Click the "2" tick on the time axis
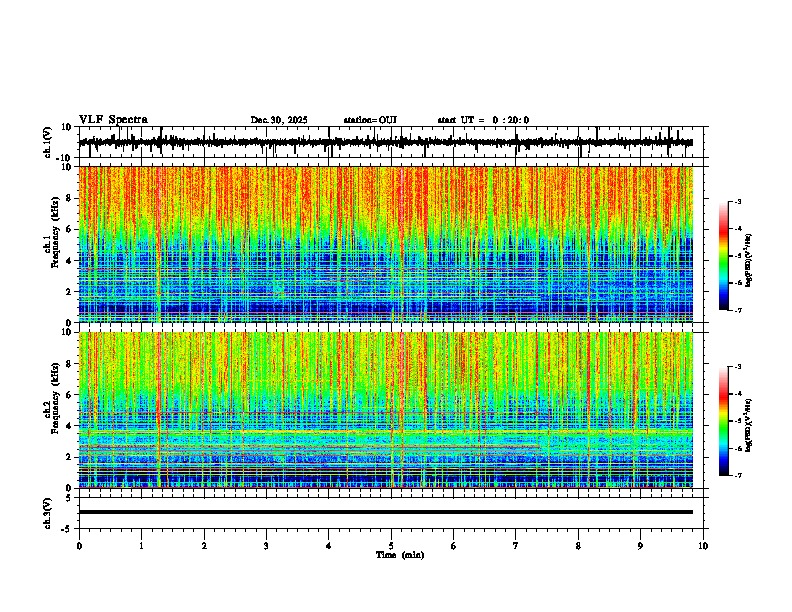This screenshot has width=792, height=612. point(204,546)
